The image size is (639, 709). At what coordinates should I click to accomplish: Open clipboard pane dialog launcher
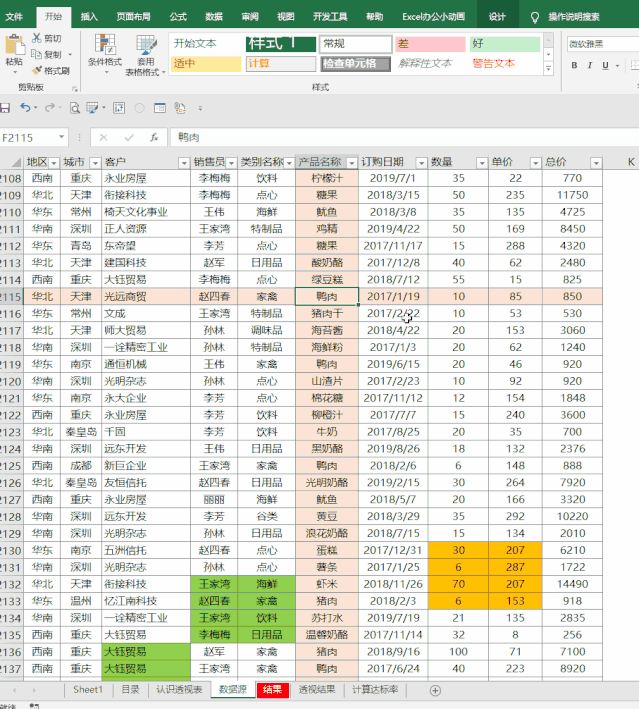[75, 89]
